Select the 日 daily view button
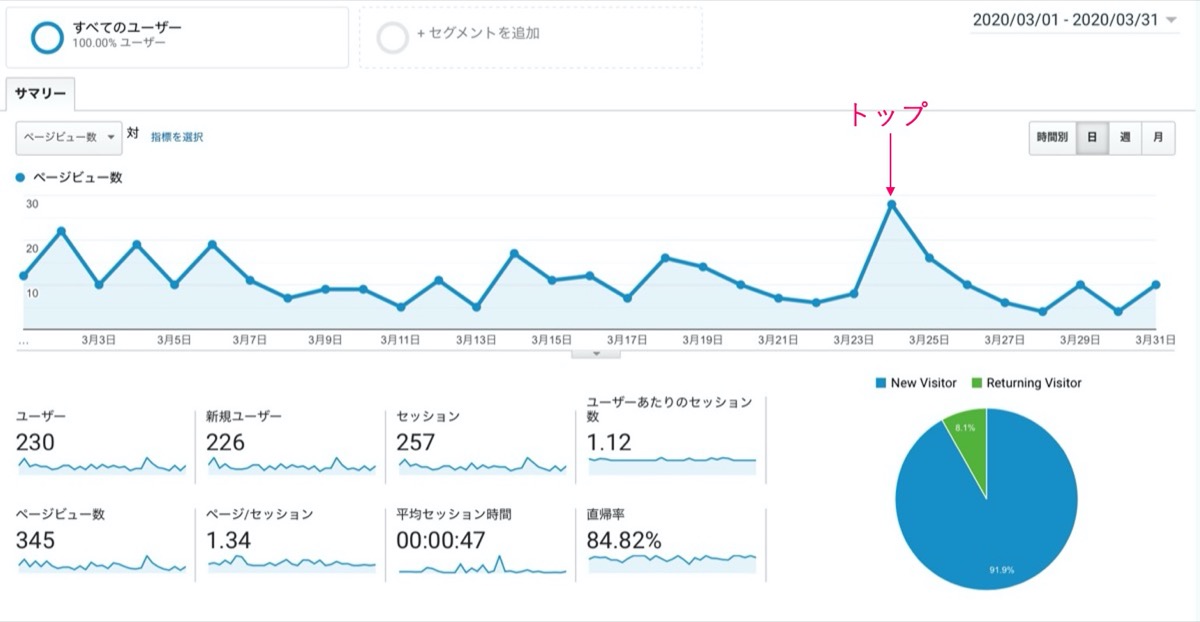This screenshot has height=622, width=1200. point(1092,138)
